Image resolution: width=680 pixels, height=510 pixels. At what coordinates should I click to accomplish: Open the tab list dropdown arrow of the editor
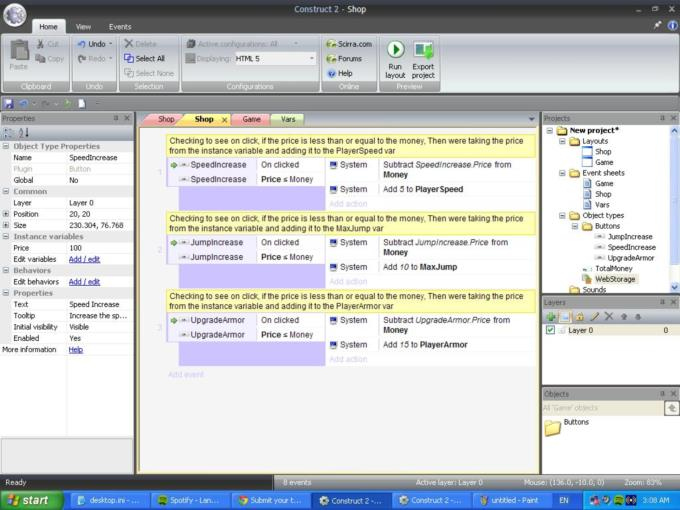532,119
